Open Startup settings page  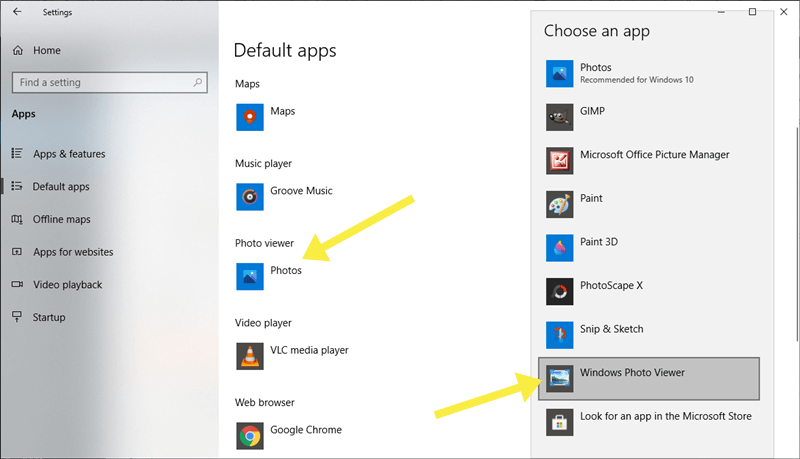(x=49, y=317)
